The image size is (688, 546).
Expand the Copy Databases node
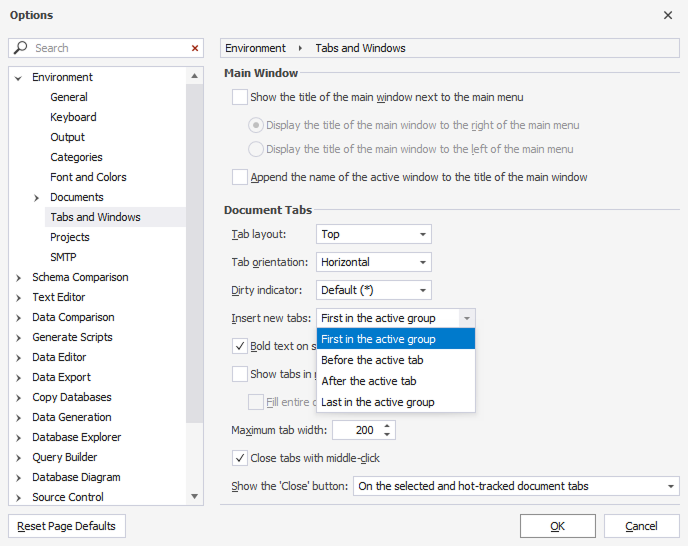point(18,398)
